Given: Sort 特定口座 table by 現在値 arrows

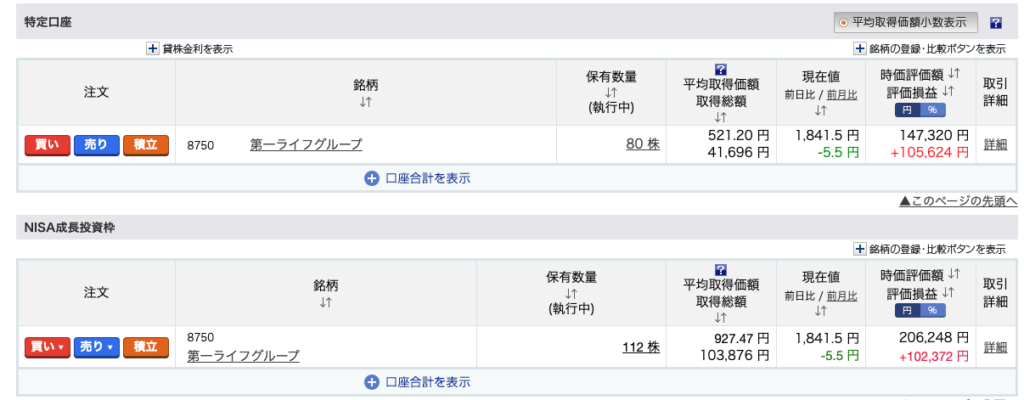Looking at the screenshot, I should [821, 110].
